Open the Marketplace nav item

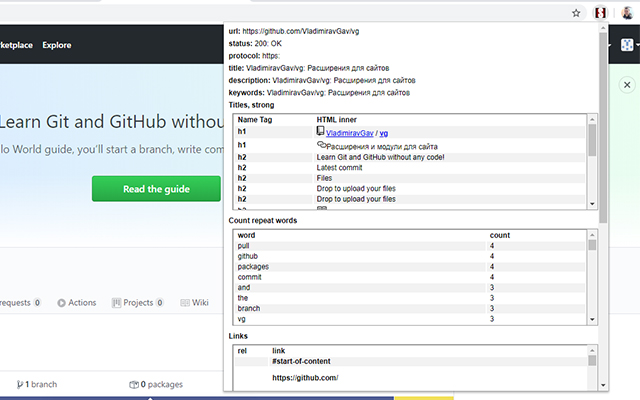(x=16, y=45)
